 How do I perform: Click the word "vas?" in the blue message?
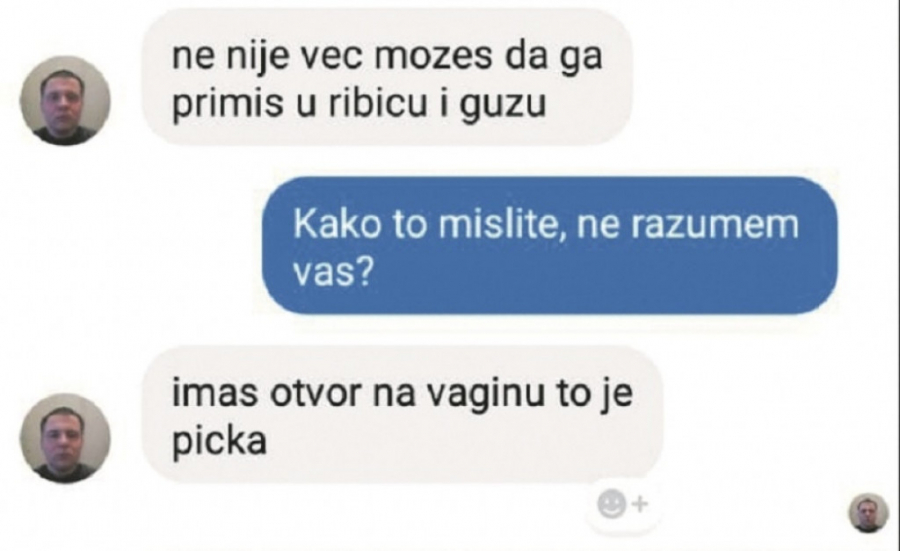coord(333,271)
